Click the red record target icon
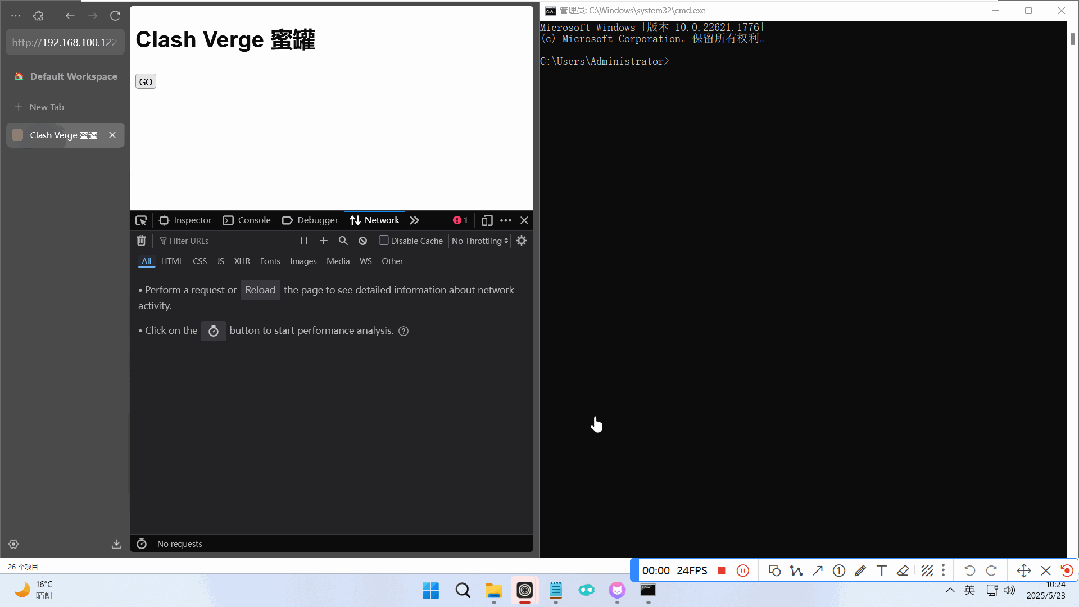The width and height of the screenshot is (1079, 607). (x=1066, y=571)
